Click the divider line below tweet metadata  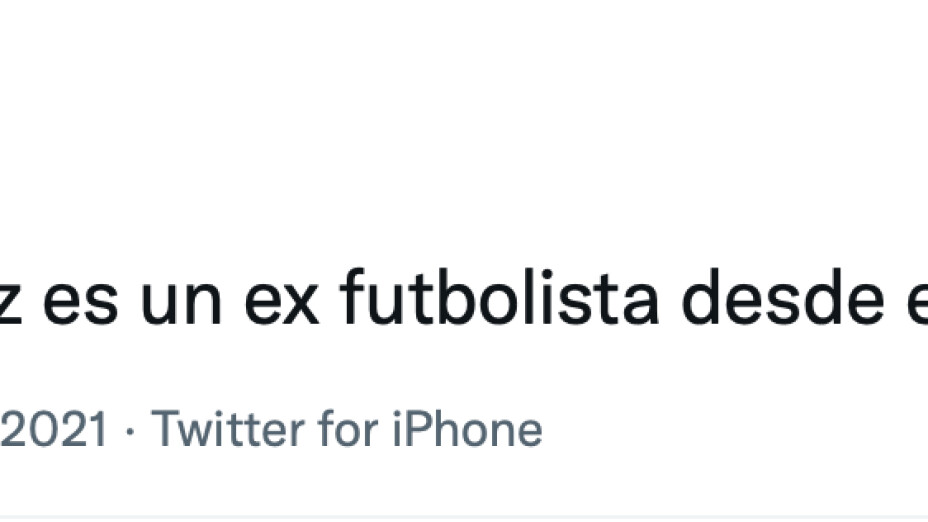click(x=464, y=517)
